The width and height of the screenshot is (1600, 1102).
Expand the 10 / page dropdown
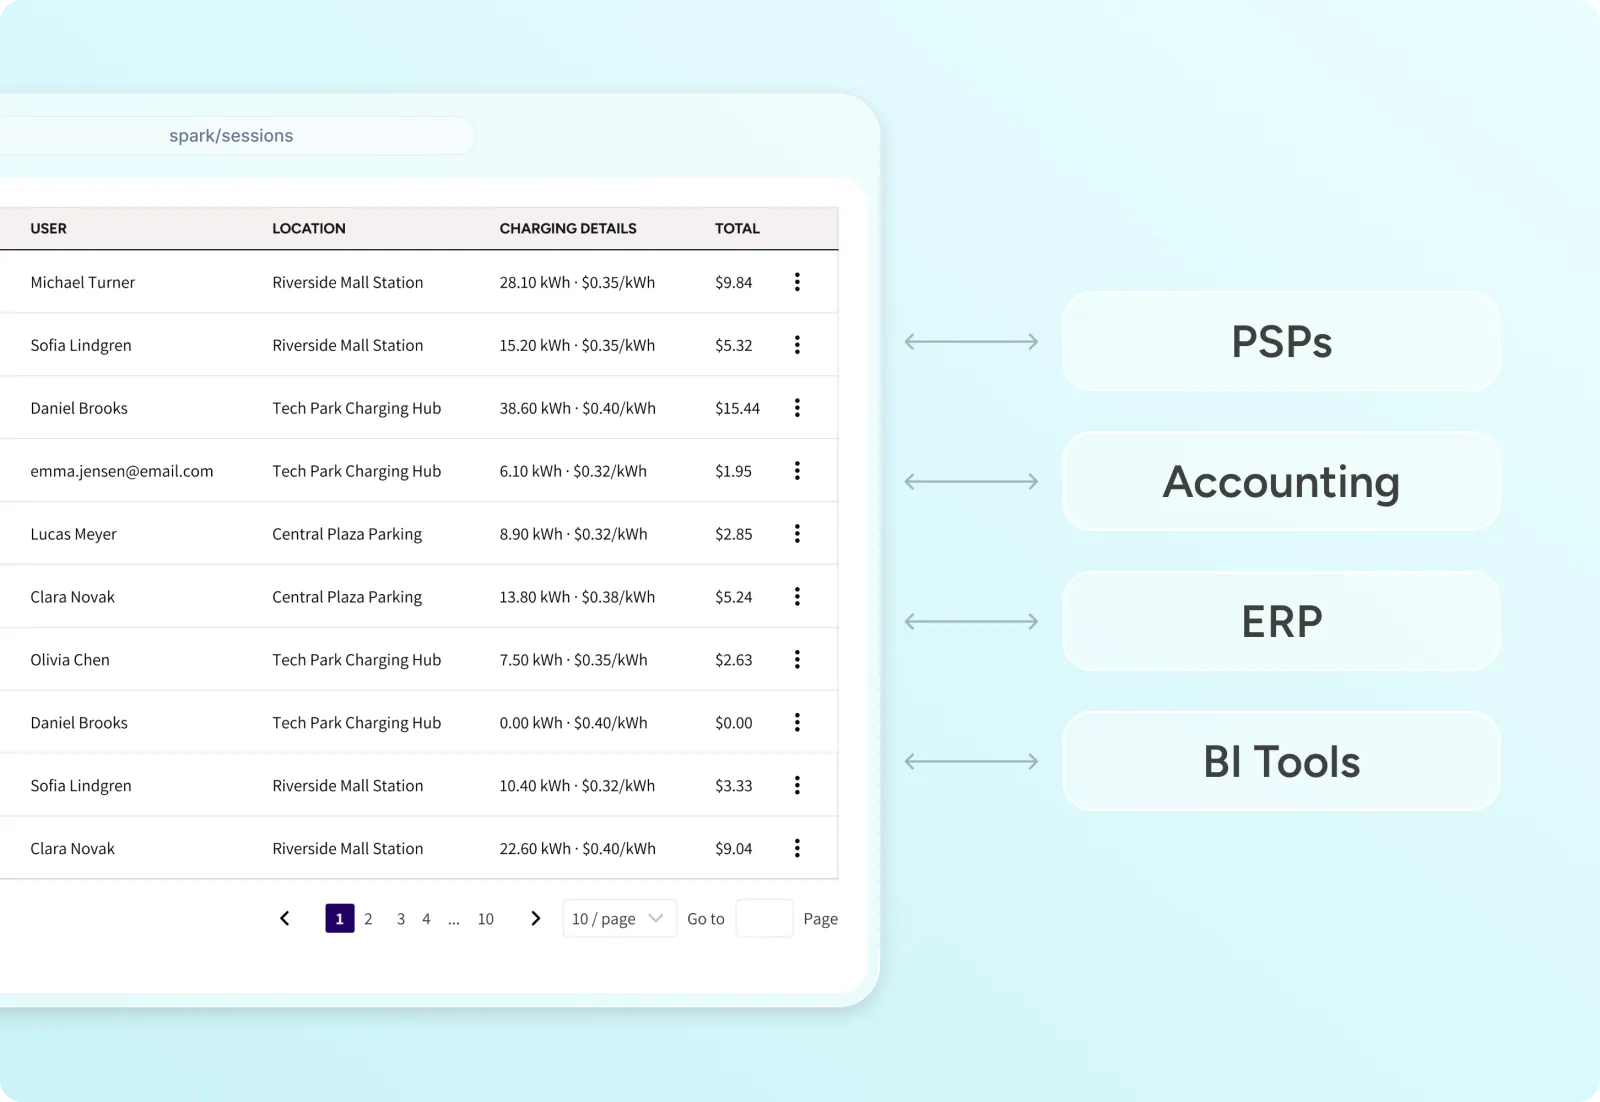(x=618, y=918)
